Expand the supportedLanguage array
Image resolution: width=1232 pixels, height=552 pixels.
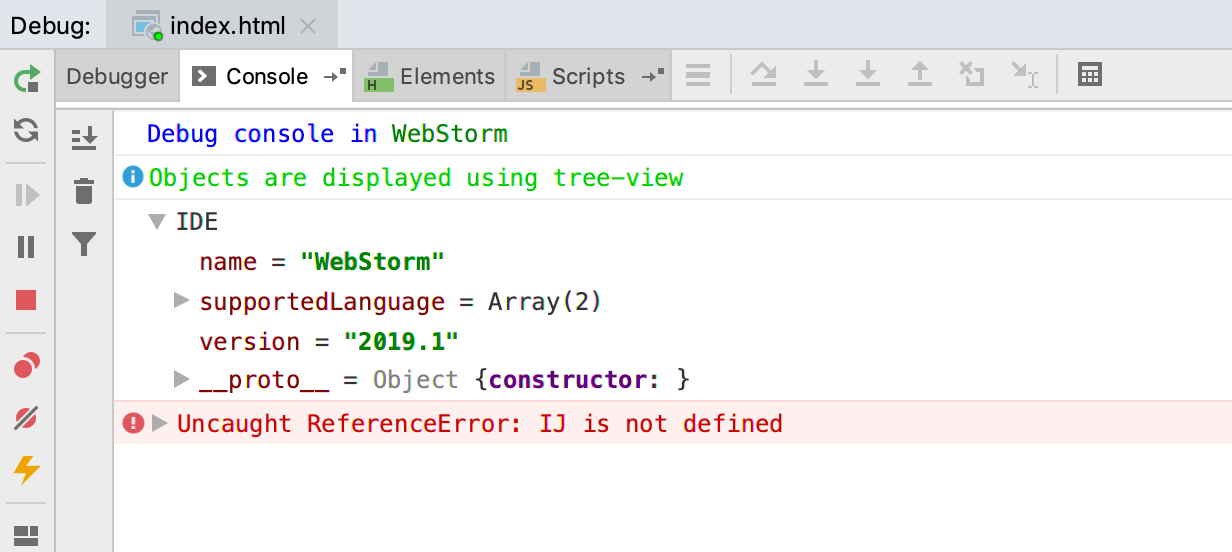pyautogui.click(x=181, y=300)
